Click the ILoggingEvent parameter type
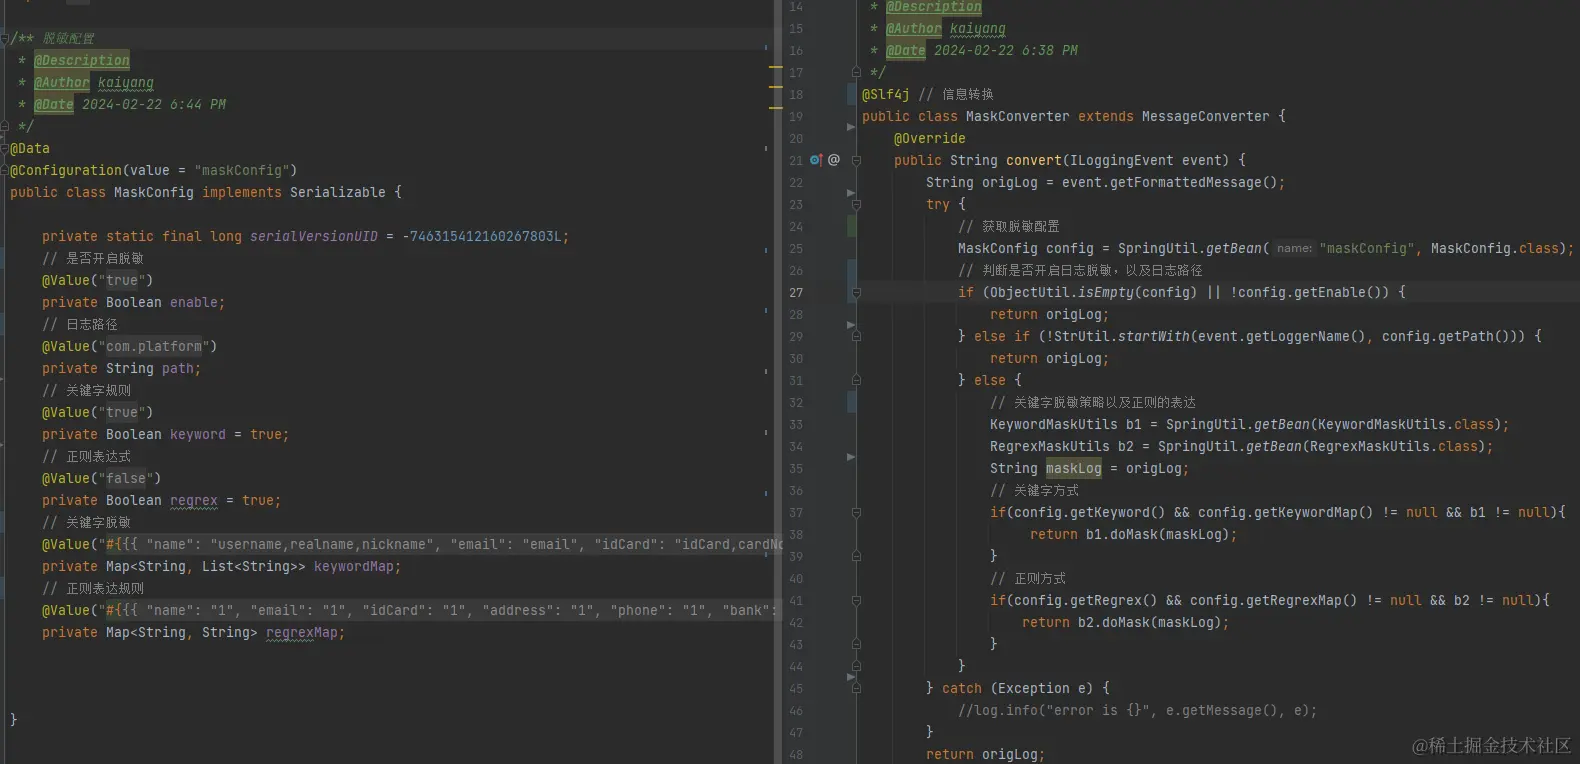1580x764 pixels. click(1122, 160)
